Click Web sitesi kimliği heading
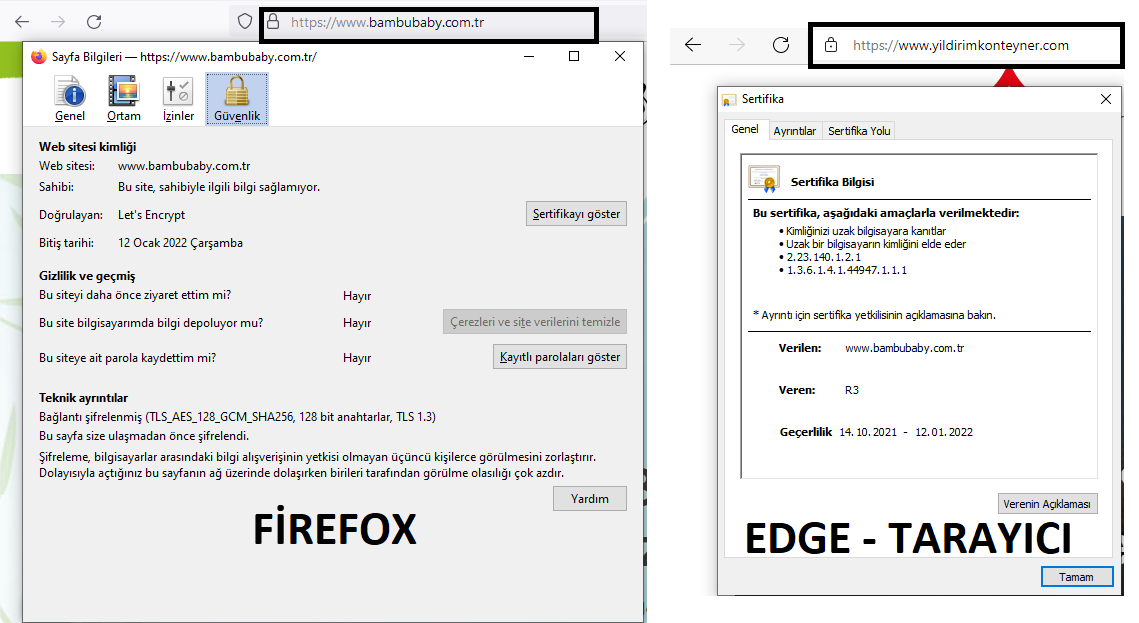 coord(87,147)
